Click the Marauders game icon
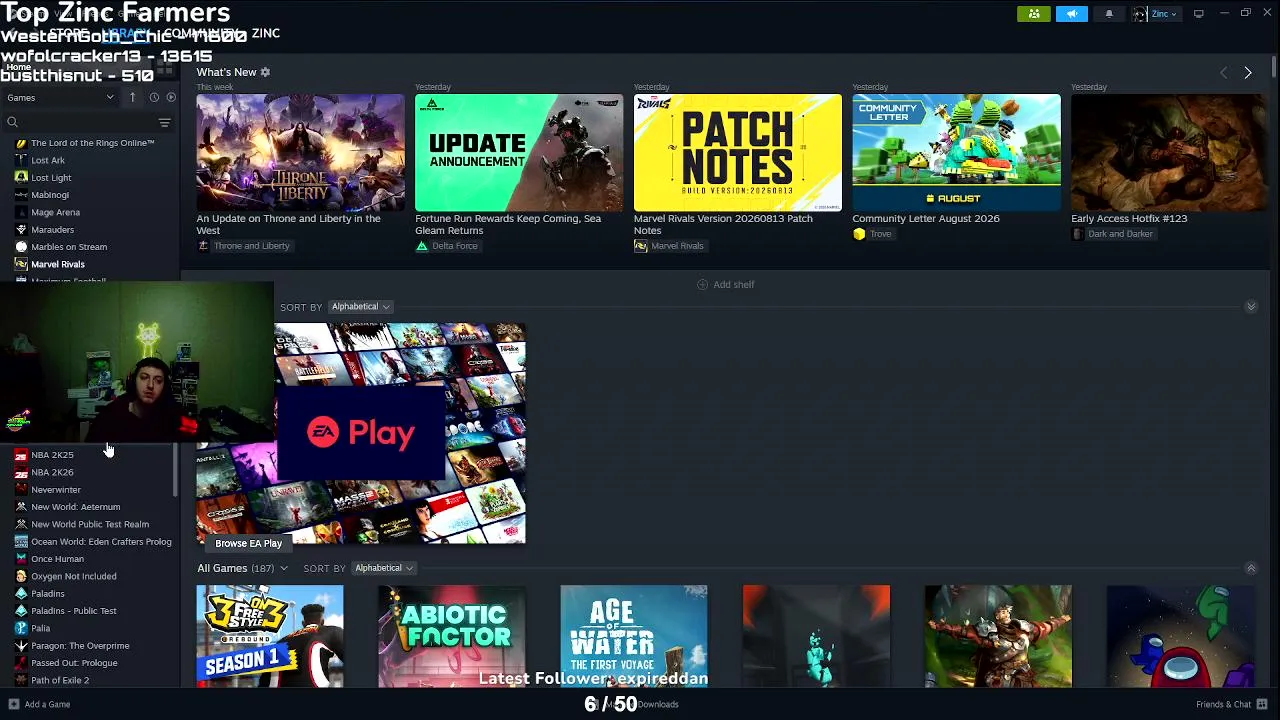 pyautogui.click(x=21, y=229)
